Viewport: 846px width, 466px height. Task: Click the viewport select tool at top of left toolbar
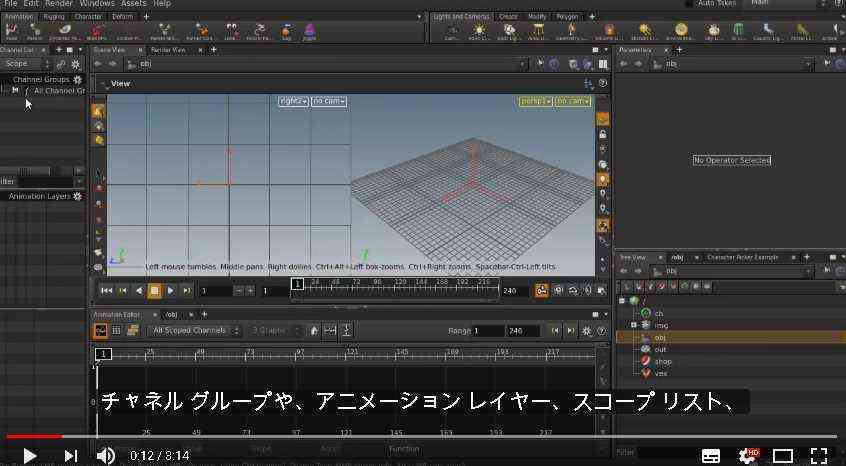[98, 111]
